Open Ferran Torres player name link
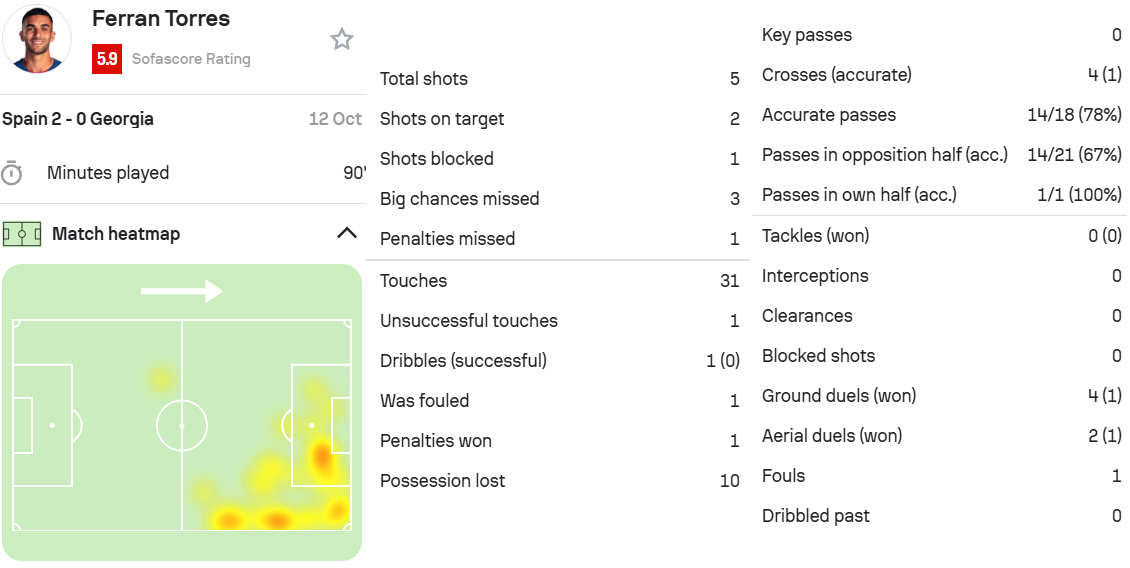 coord(160,19)
